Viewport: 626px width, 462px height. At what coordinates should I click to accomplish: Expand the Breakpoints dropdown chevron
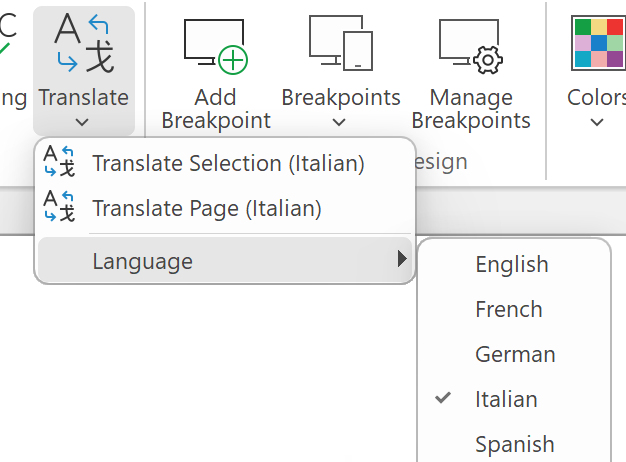coord(340,122)
